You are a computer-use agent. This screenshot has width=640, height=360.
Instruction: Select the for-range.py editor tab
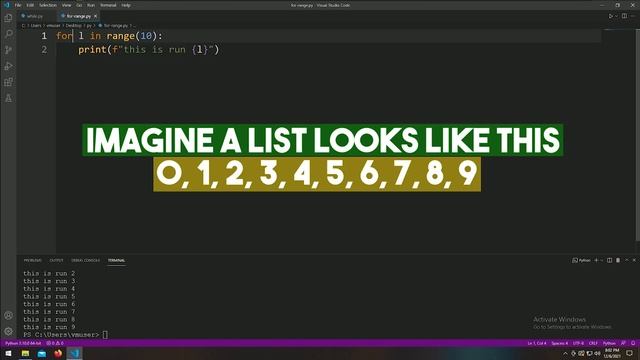click(x=79, y=16)
